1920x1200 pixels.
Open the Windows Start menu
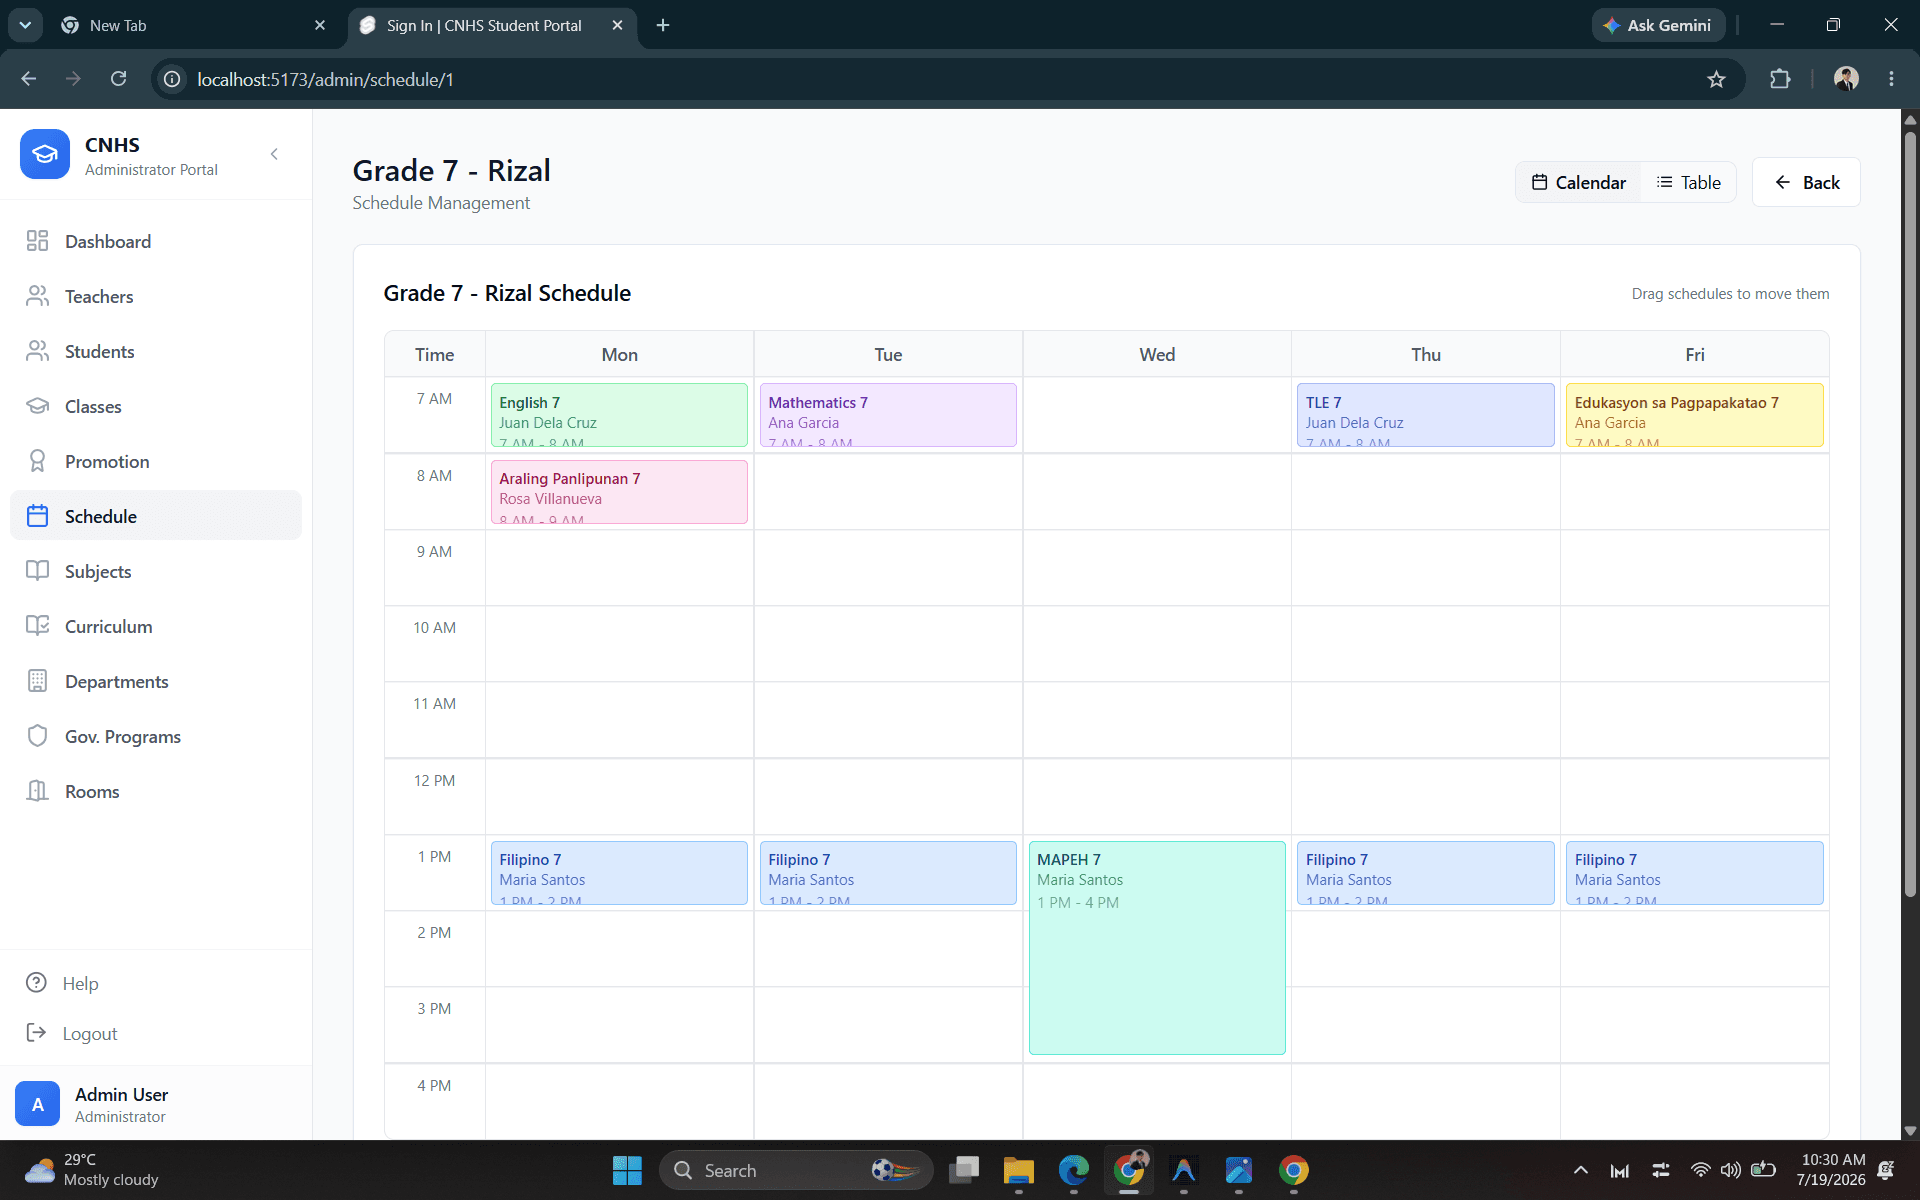[627, 1170]
